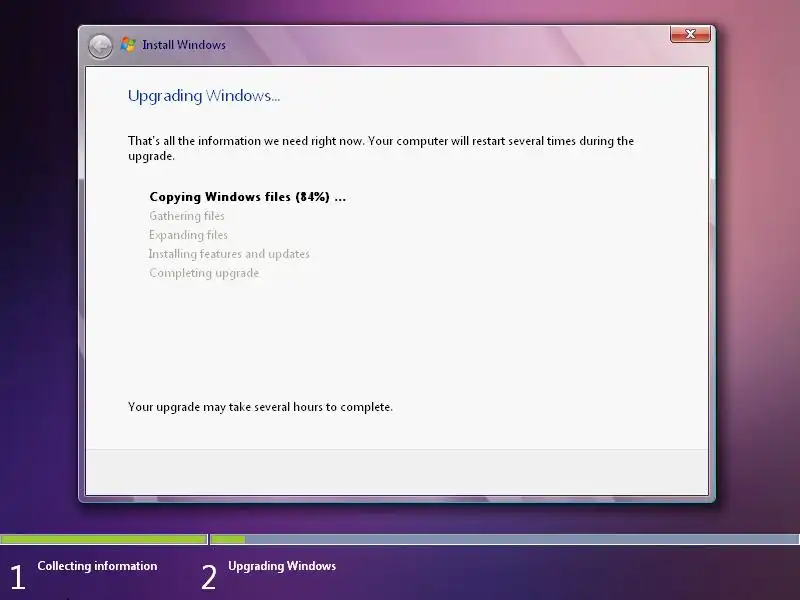Click stage 1 Collecting information label
The height and width of the screenshot is (600, 800).
tap(97, 566)
